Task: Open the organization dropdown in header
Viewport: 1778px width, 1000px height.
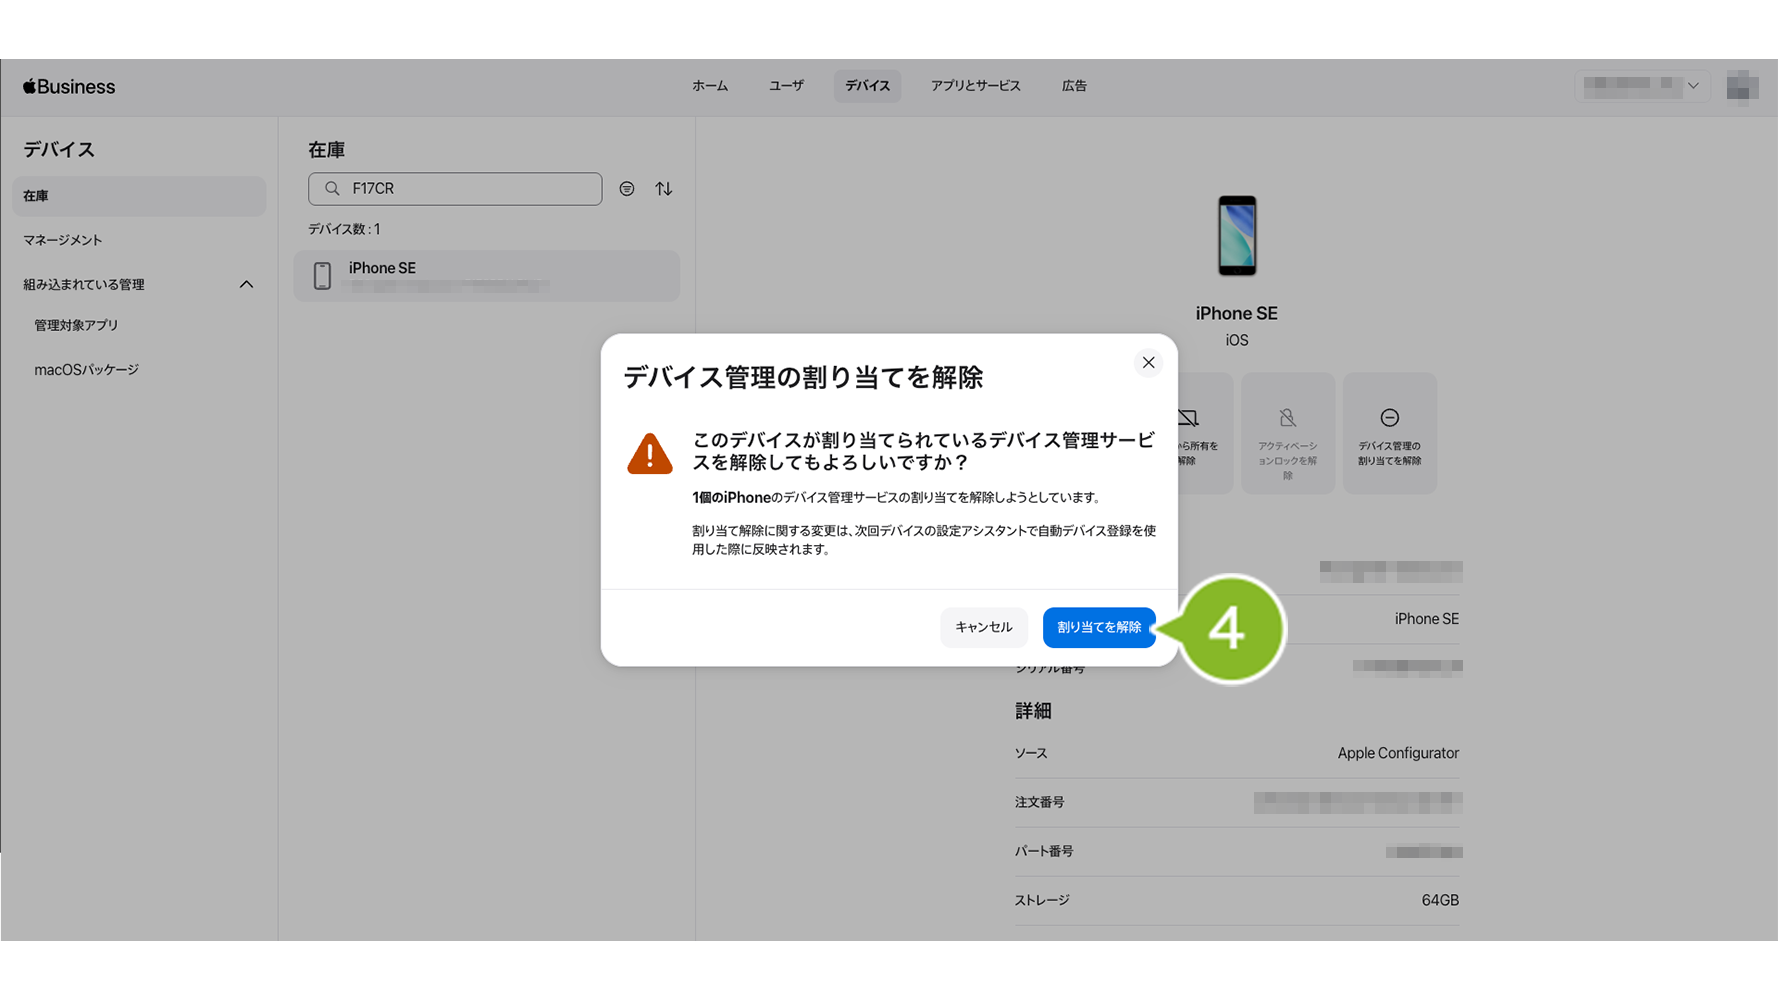Action: point(1642,86)
